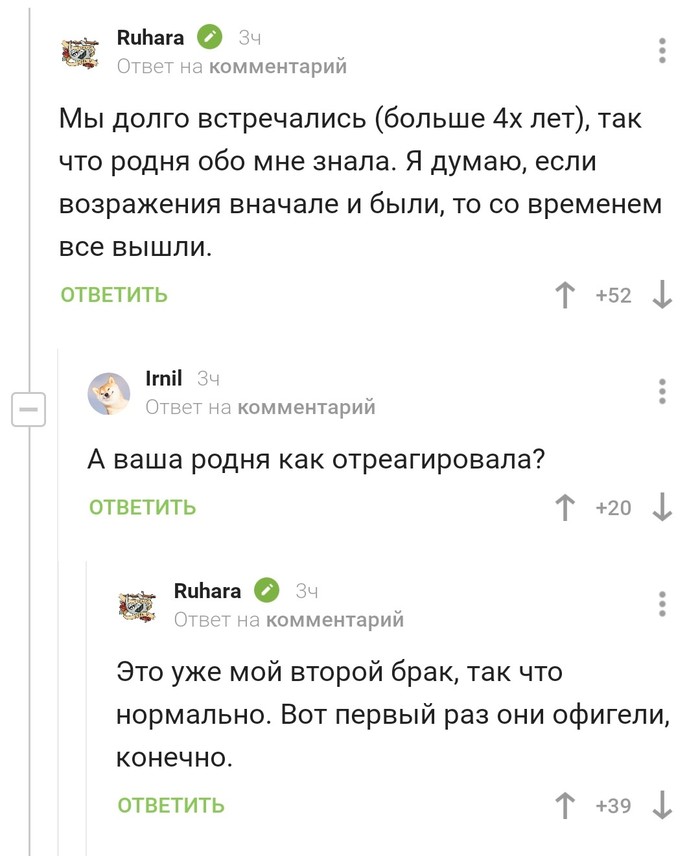Click Ruhara's avatar on top comment
Image resolution: width=700 pixels, height=856 pixels.
coord(81,52)
